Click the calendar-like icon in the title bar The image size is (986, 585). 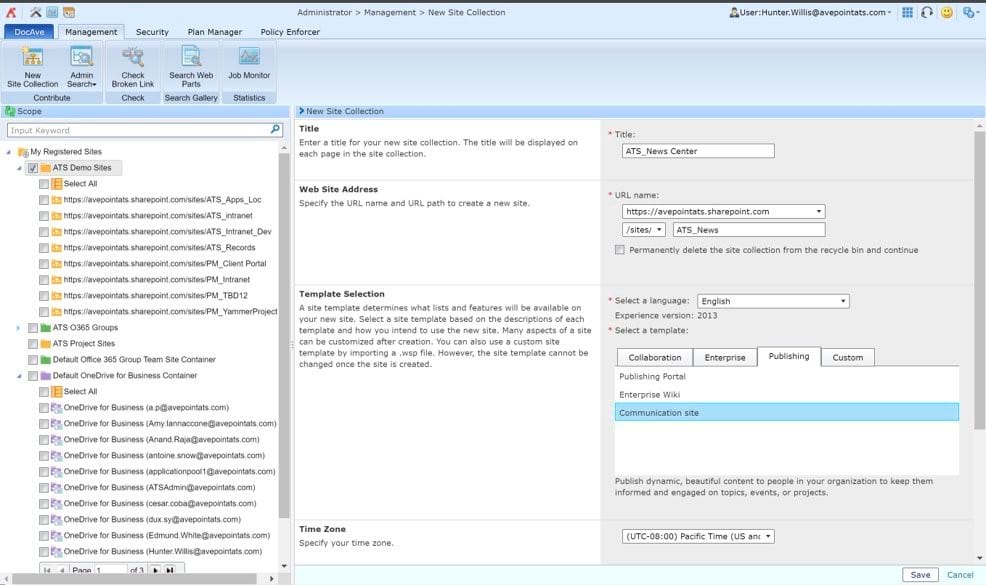69,12
